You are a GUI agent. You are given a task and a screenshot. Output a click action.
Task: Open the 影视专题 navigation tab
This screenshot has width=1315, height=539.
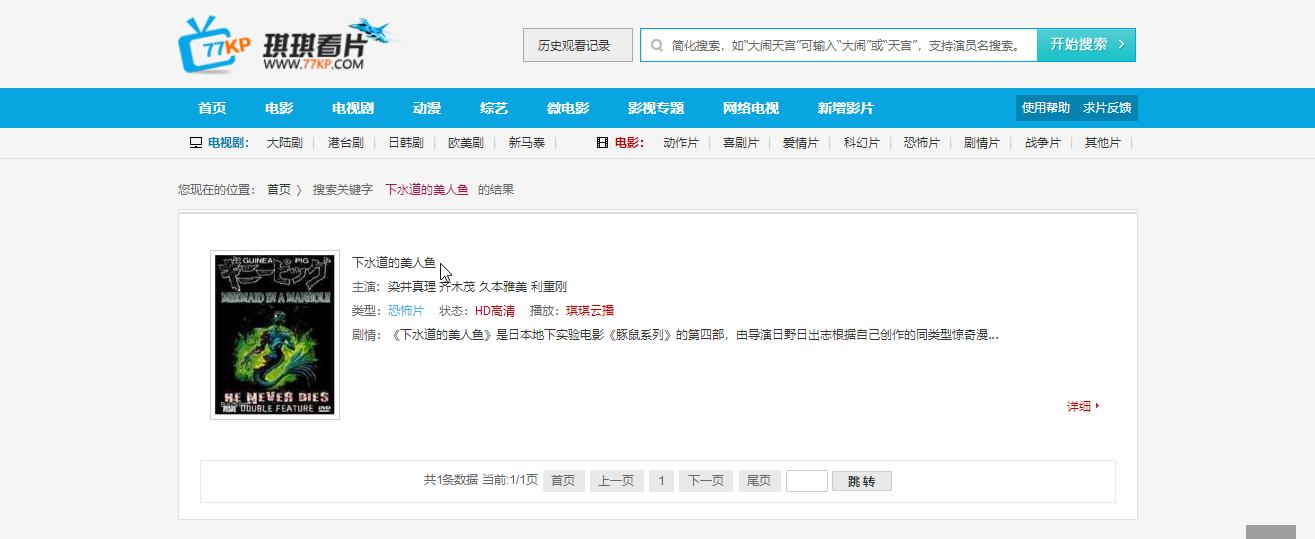click(656, 108)
